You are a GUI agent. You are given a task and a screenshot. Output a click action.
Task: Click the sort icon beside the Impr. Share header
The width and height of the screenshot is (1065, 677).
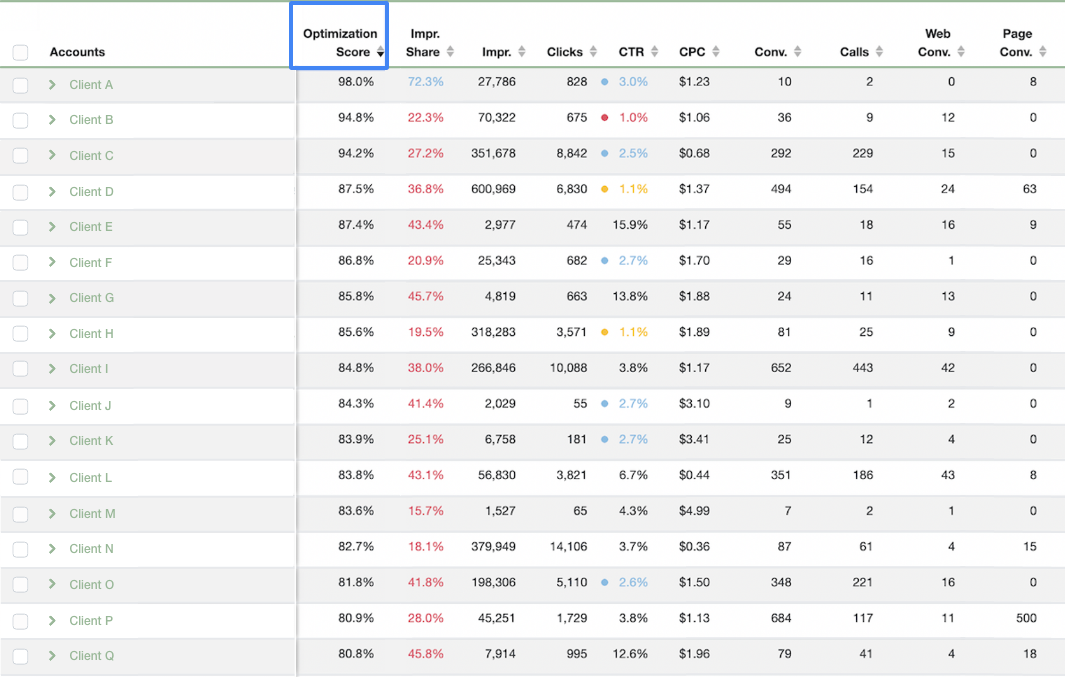click(x=448, y=52)
